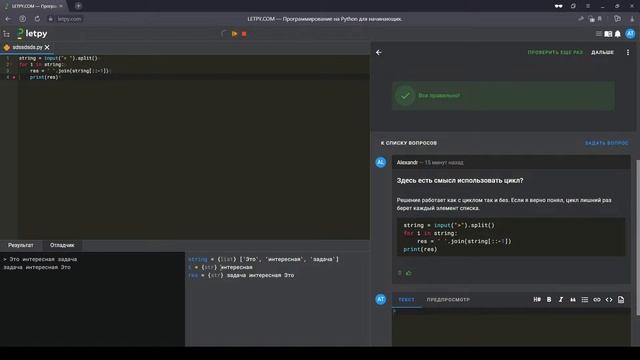640x360 pixels.
Task: Open the list menu icon beside the book icon
Action: 599,34
